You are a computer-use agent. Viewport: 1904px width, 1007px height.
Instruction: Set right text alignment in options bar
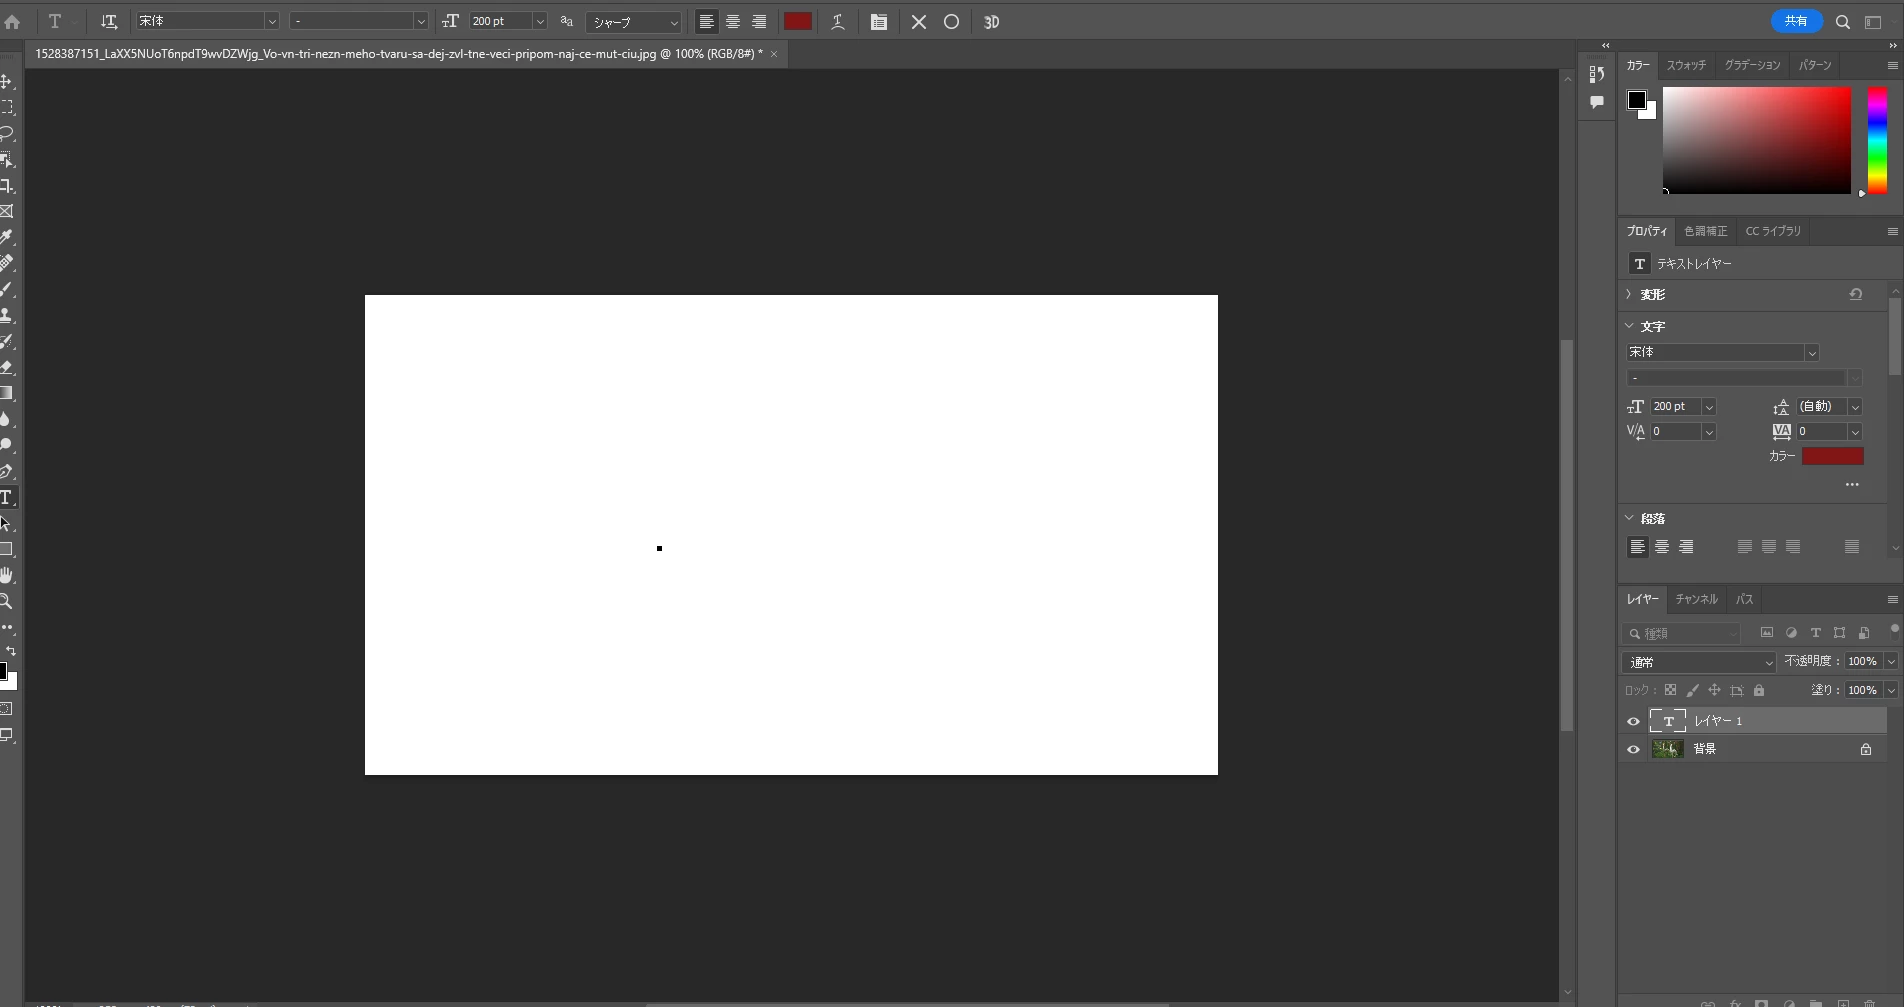[x=759, y=22]
